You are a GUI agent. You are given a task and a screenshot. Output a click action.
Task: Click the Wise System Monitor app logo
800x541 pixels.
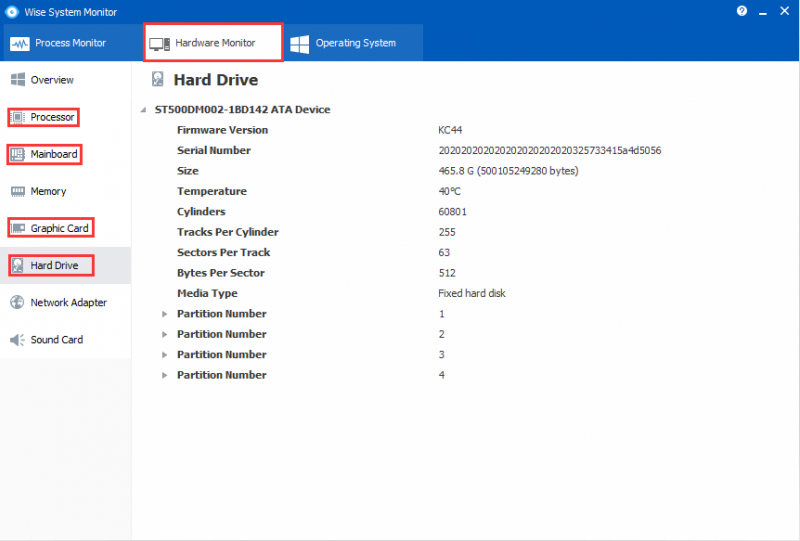(11, 12)
